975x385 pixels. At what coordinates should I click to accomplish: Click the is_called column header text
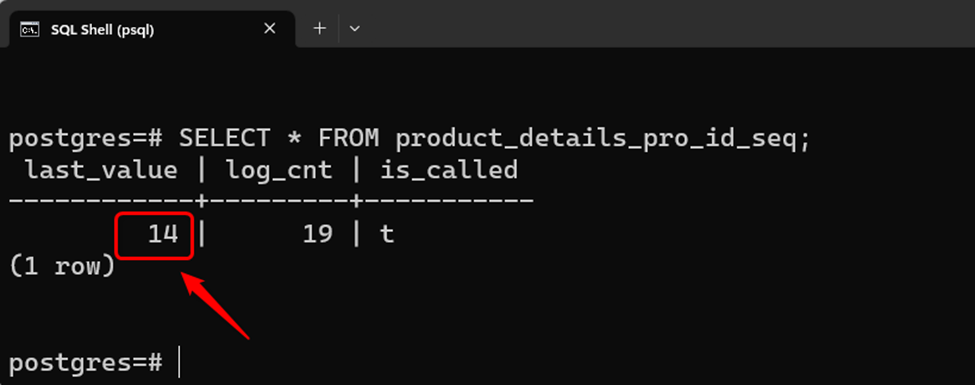click(x=449, y=170)
